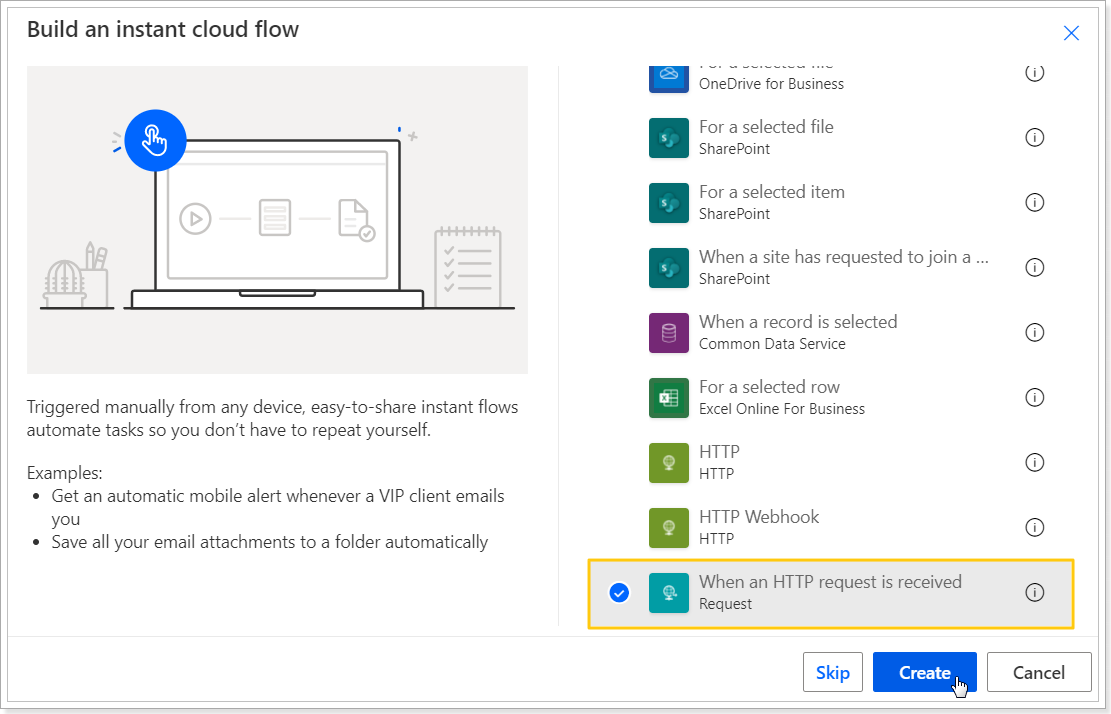Show info for When a record is selected

pyautogui.click(x=1034, y=332)
